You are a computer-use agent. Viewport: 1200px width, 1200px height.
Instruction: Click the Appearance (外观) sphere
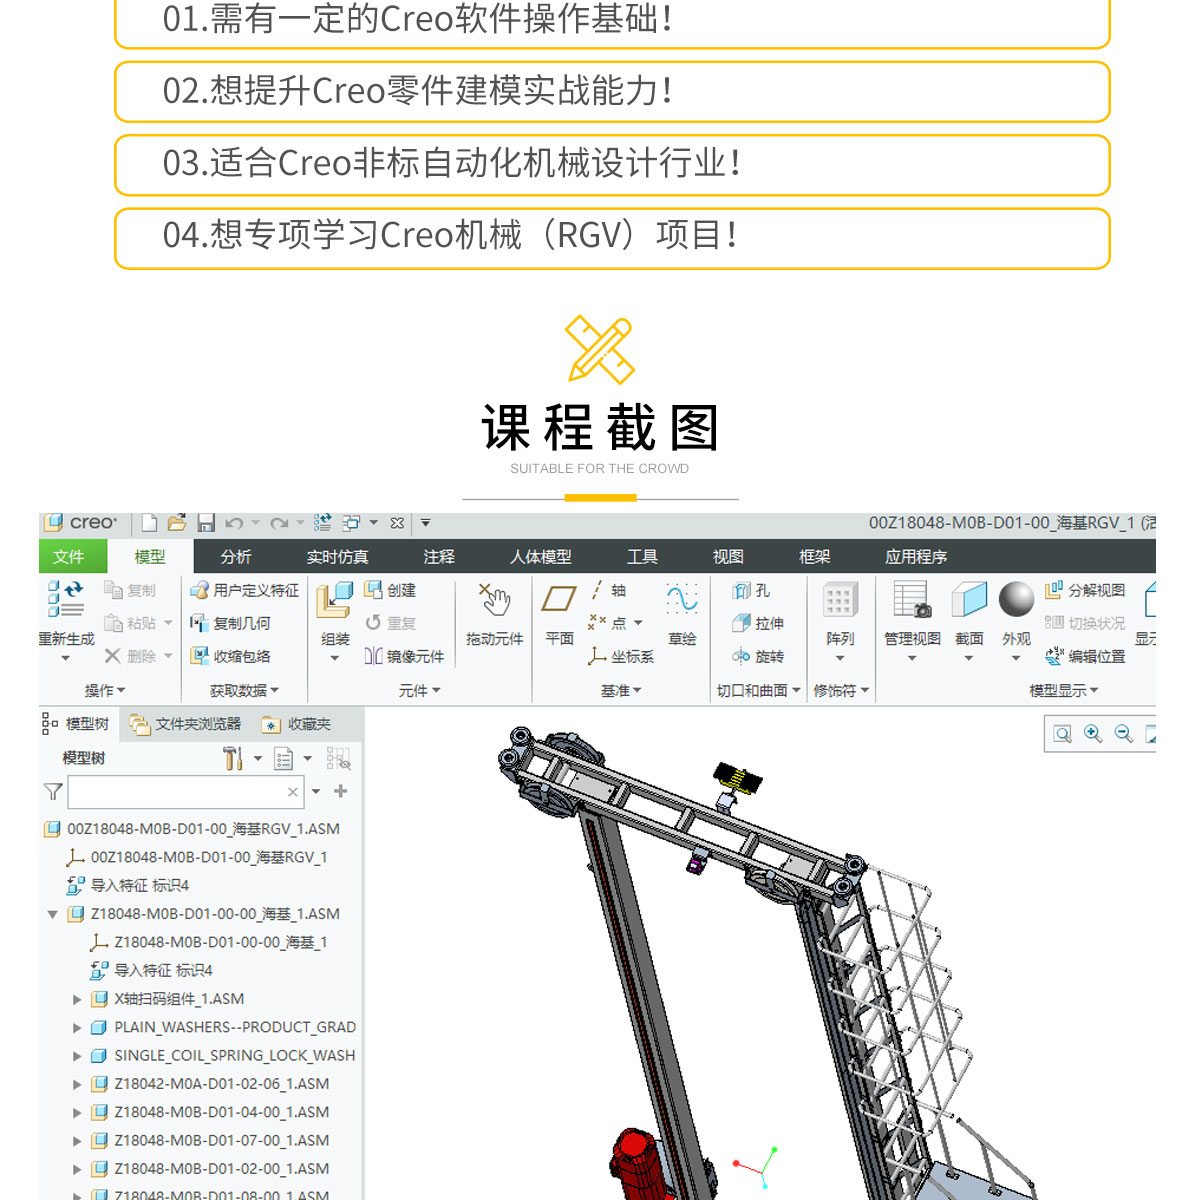1017,599
